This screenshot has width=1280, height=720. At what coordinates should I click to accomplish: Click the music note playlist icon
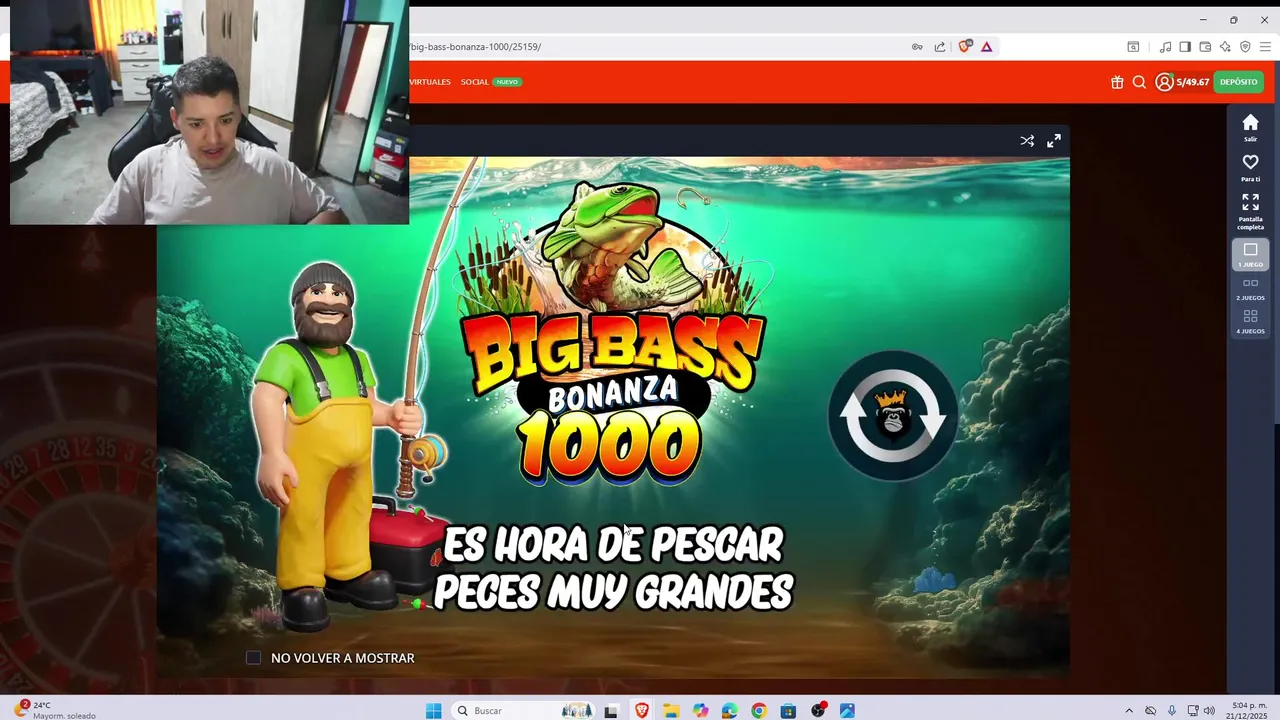coord(1165,47)
